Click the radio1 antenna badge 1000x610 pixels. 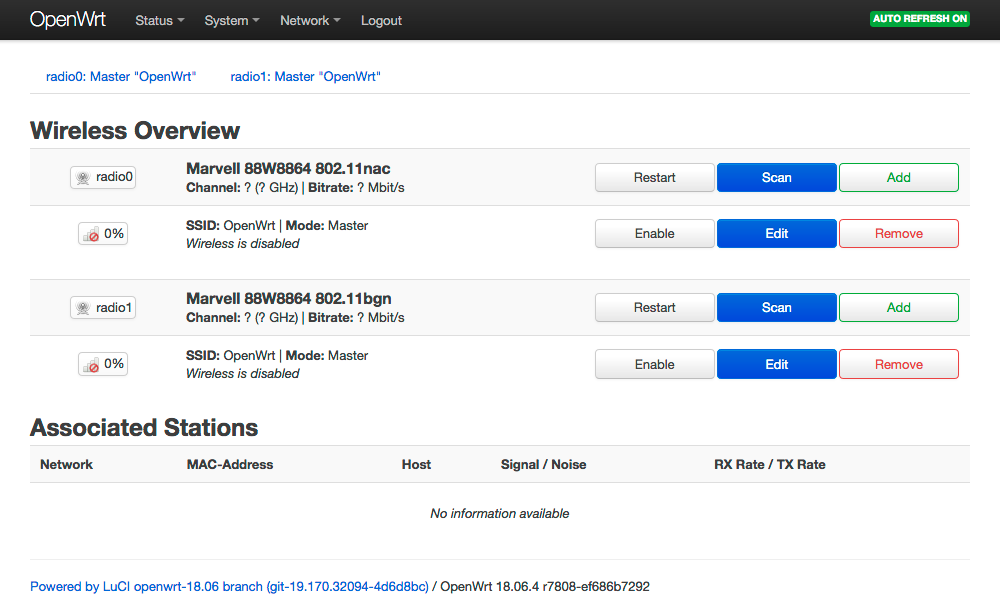(x=103, y=308)
